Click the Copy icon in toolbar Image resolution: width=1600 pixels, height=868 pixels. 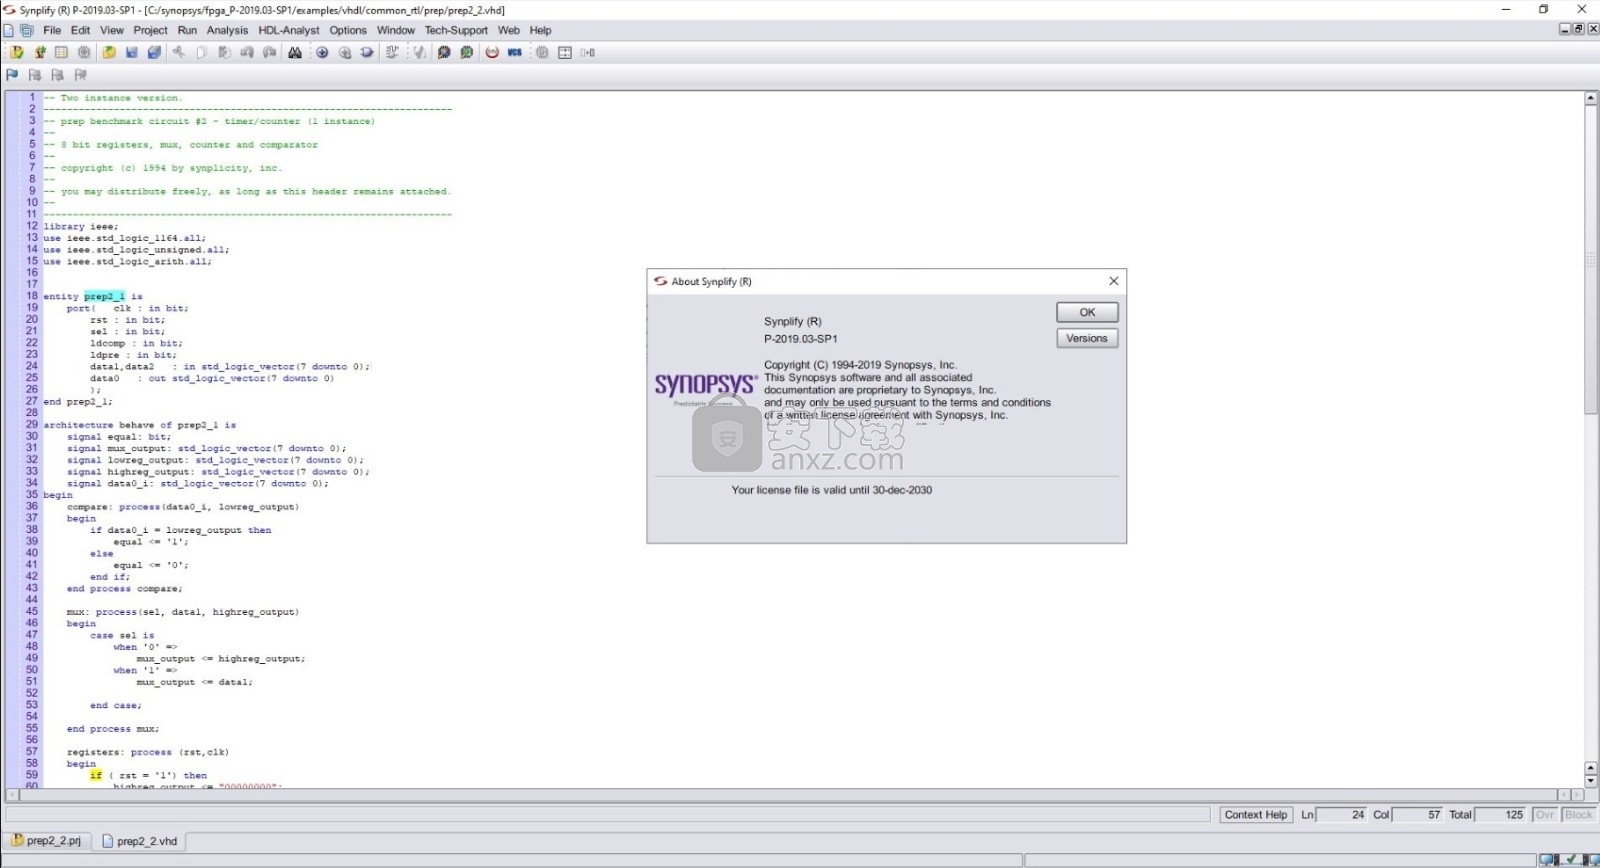201,53
